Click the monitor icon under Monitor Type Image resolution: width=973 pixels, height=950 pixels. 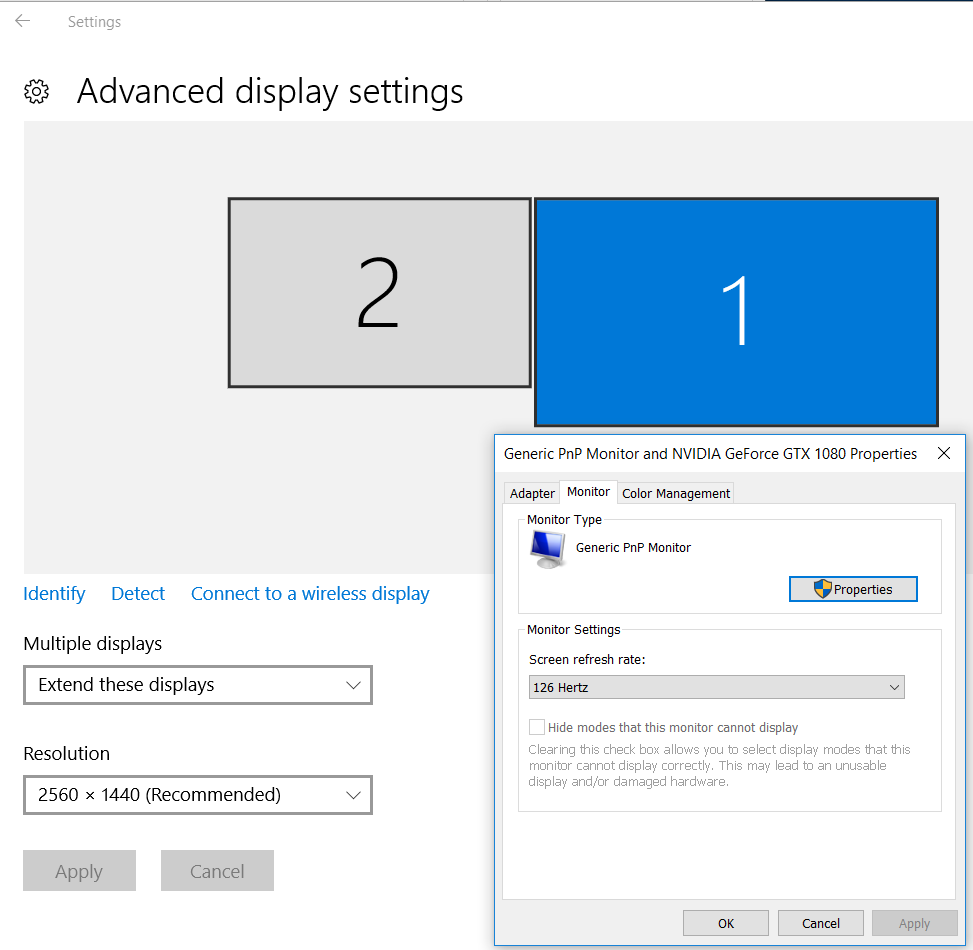coord(547,550)
